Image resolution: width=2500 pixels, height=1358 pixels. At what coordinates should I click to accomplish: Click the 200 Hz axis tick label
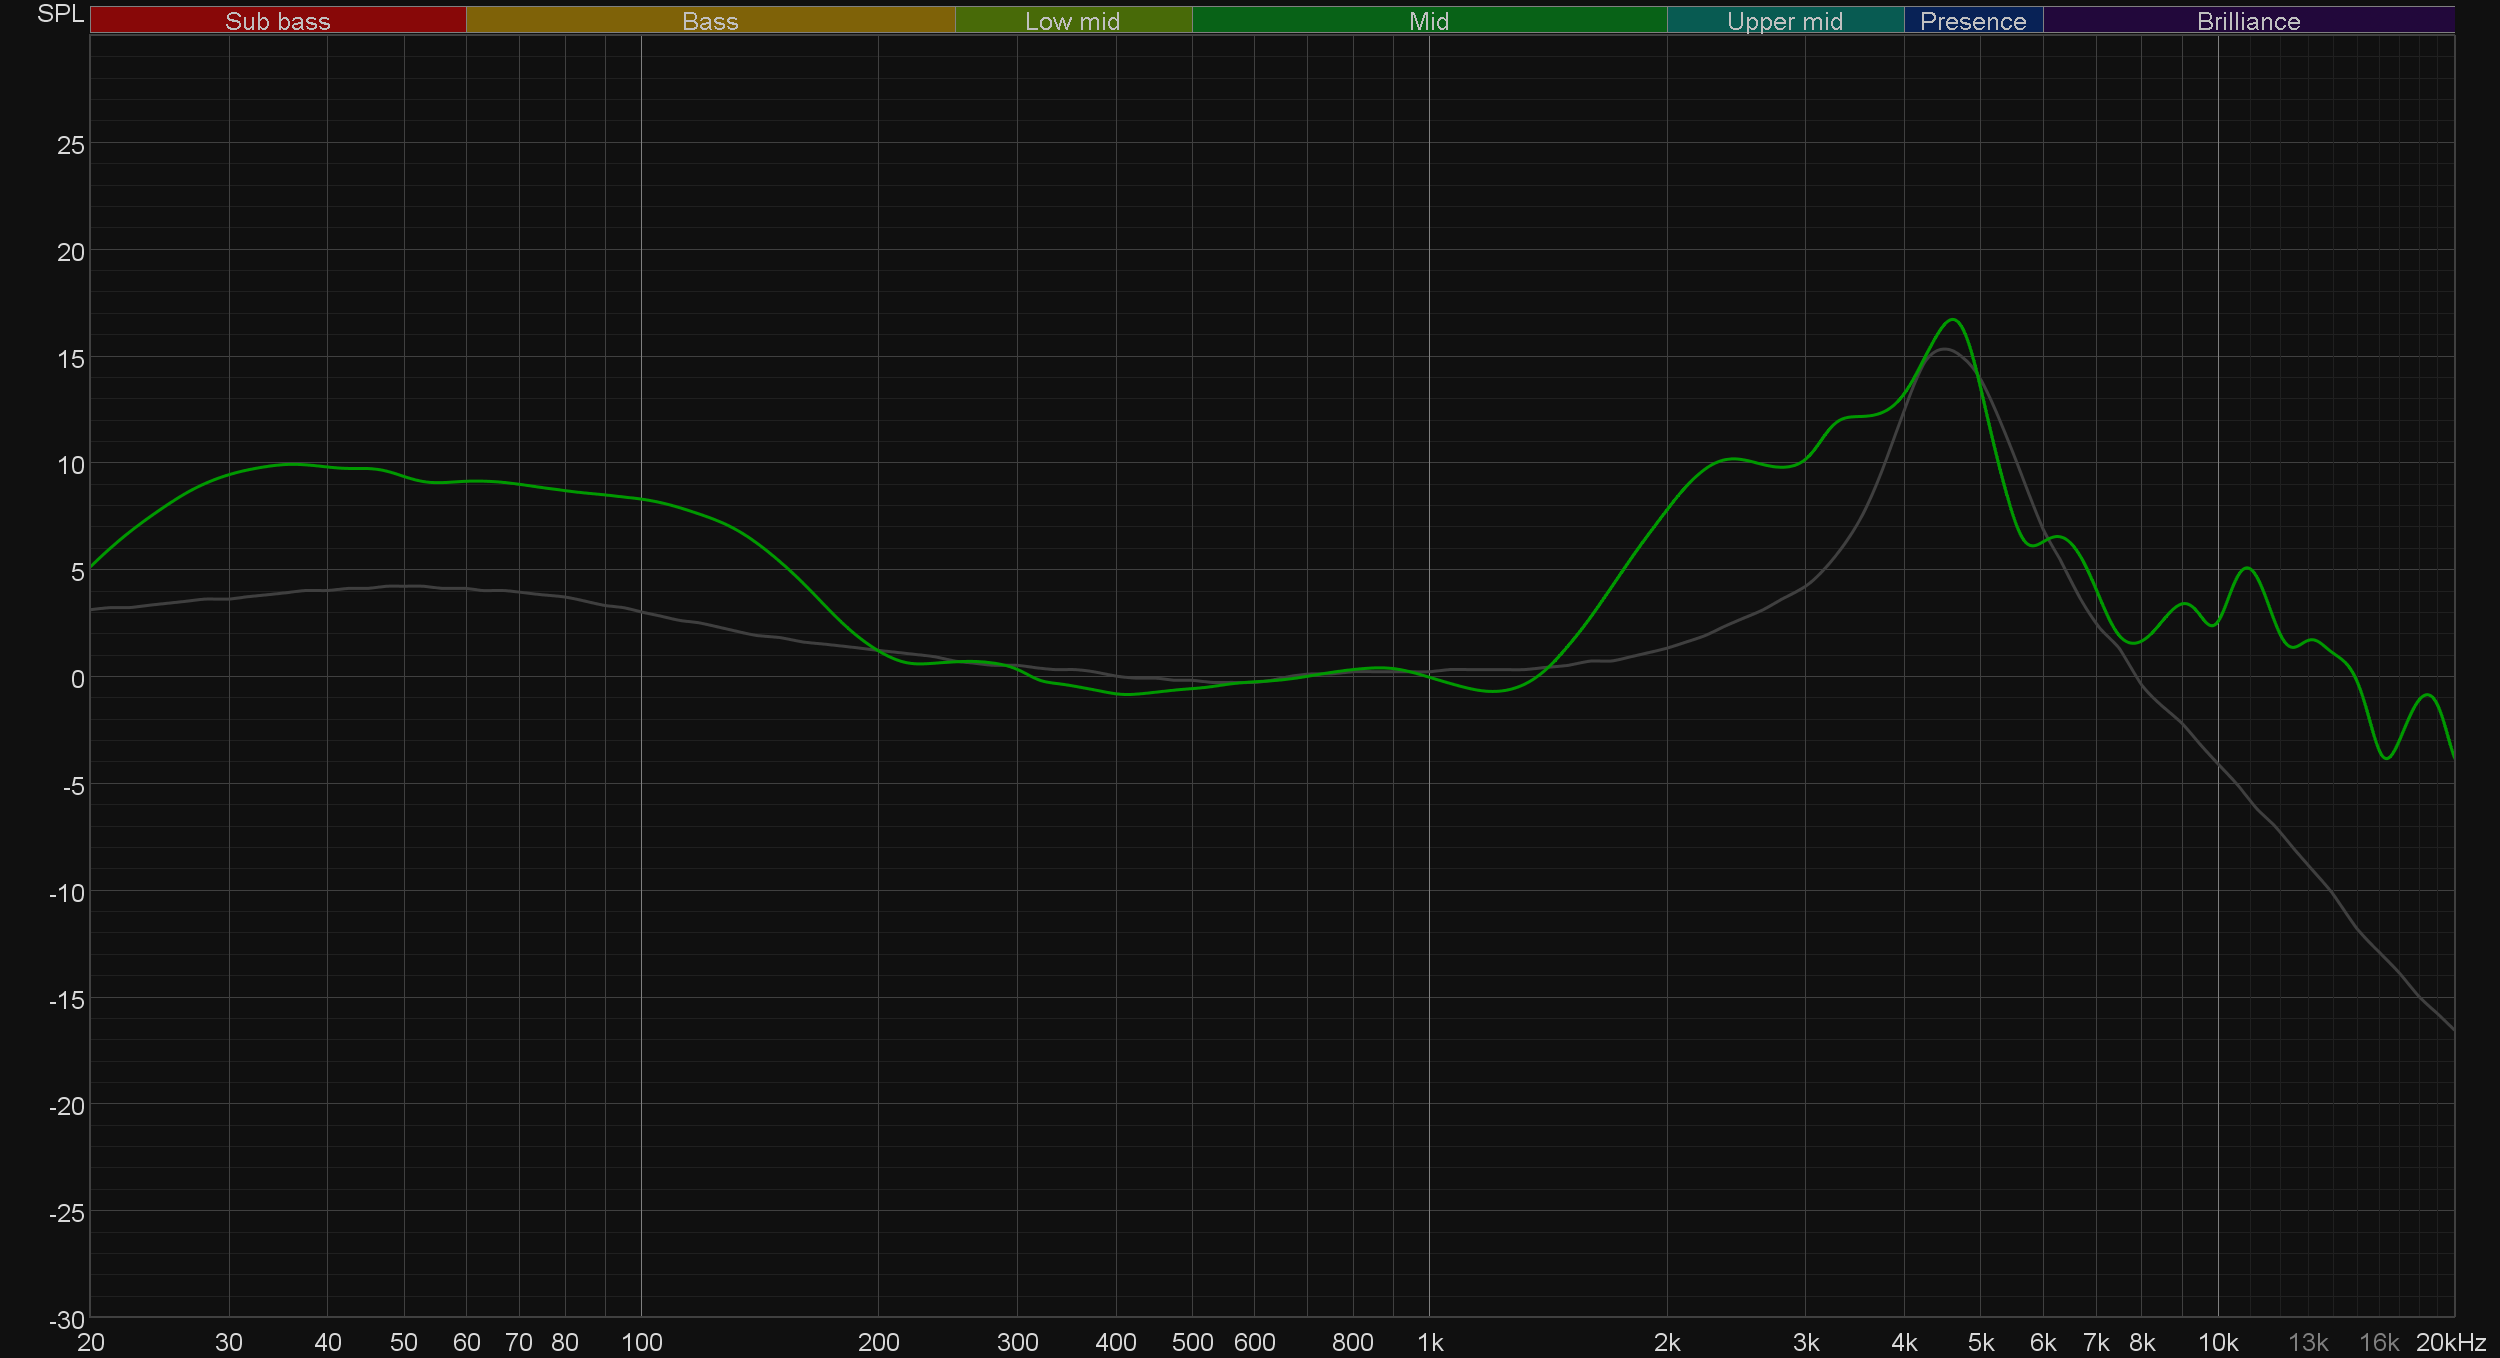pos(878,1342)
